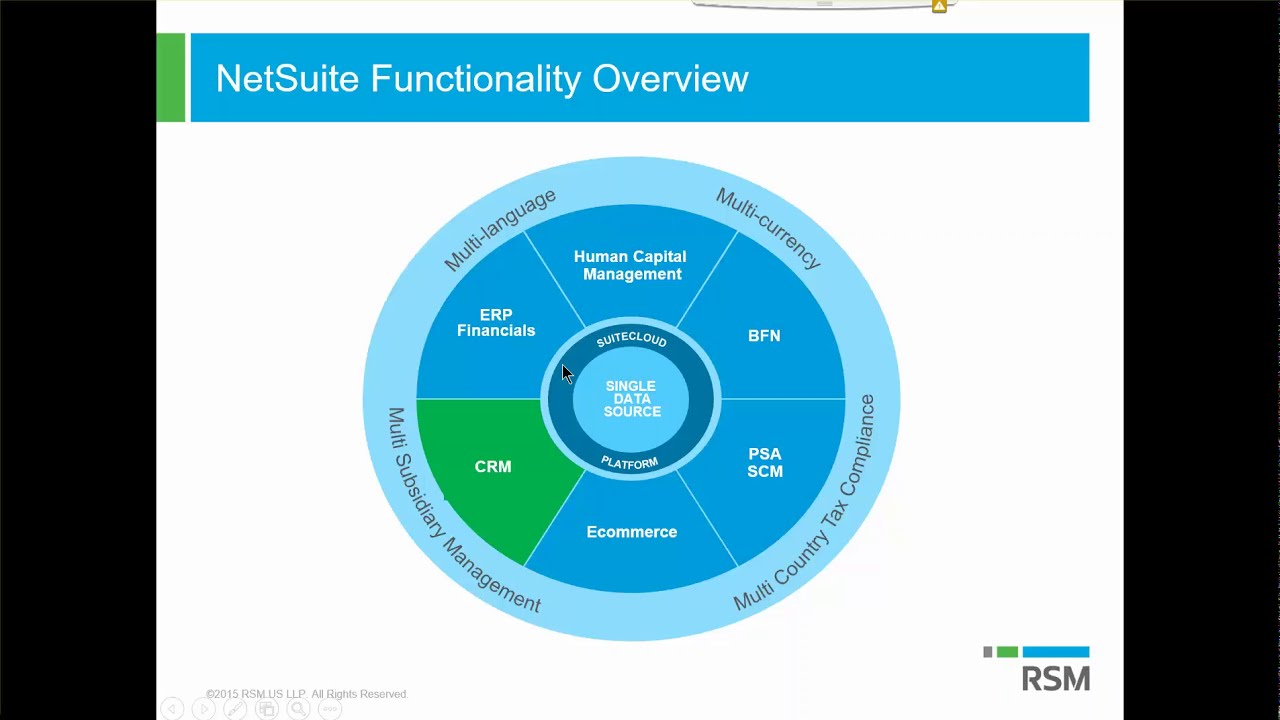Activate the slideshow zoom magnifier icon
Screen dimensions: 1280x720
pos(298,709)
